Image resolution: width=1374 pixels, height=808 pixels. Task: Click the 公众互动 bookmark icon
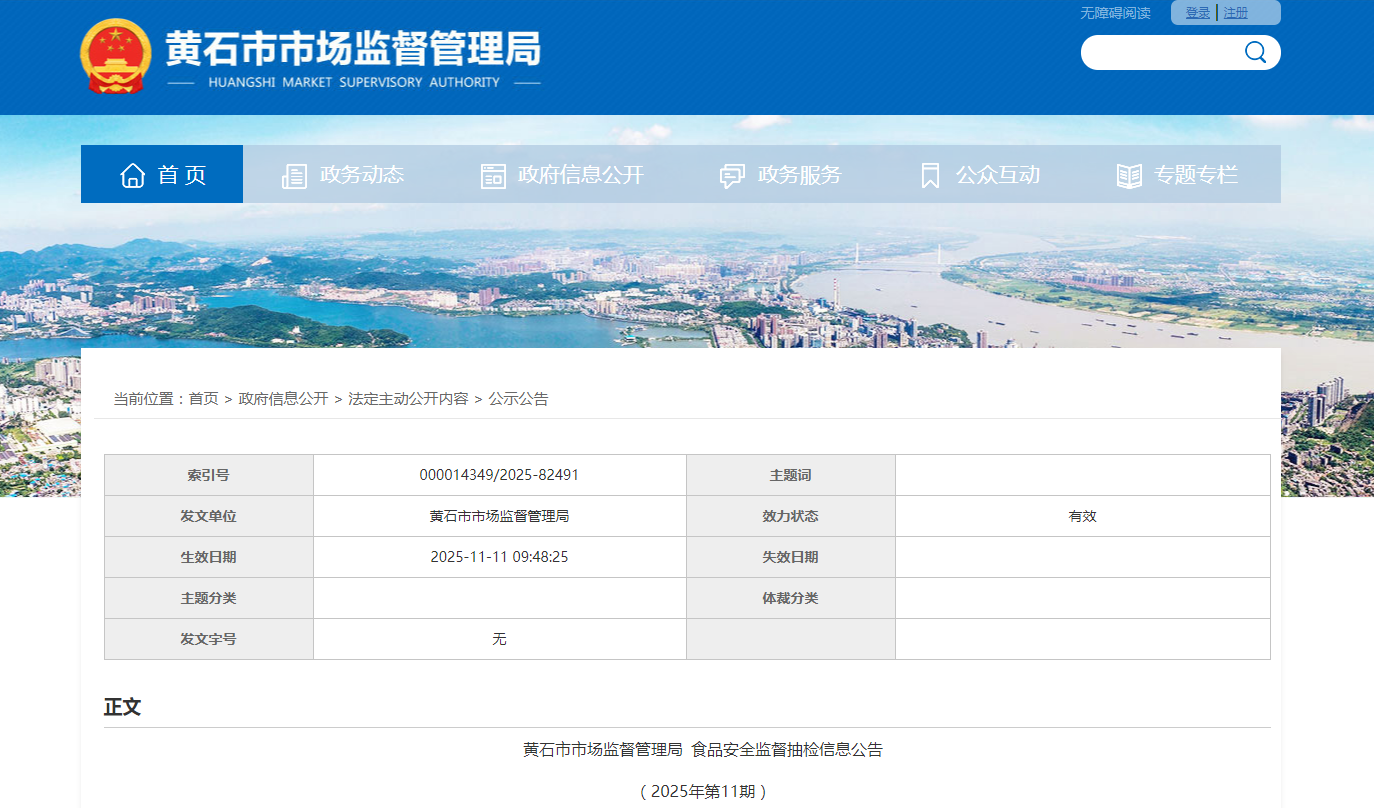(x=930, y=176)
